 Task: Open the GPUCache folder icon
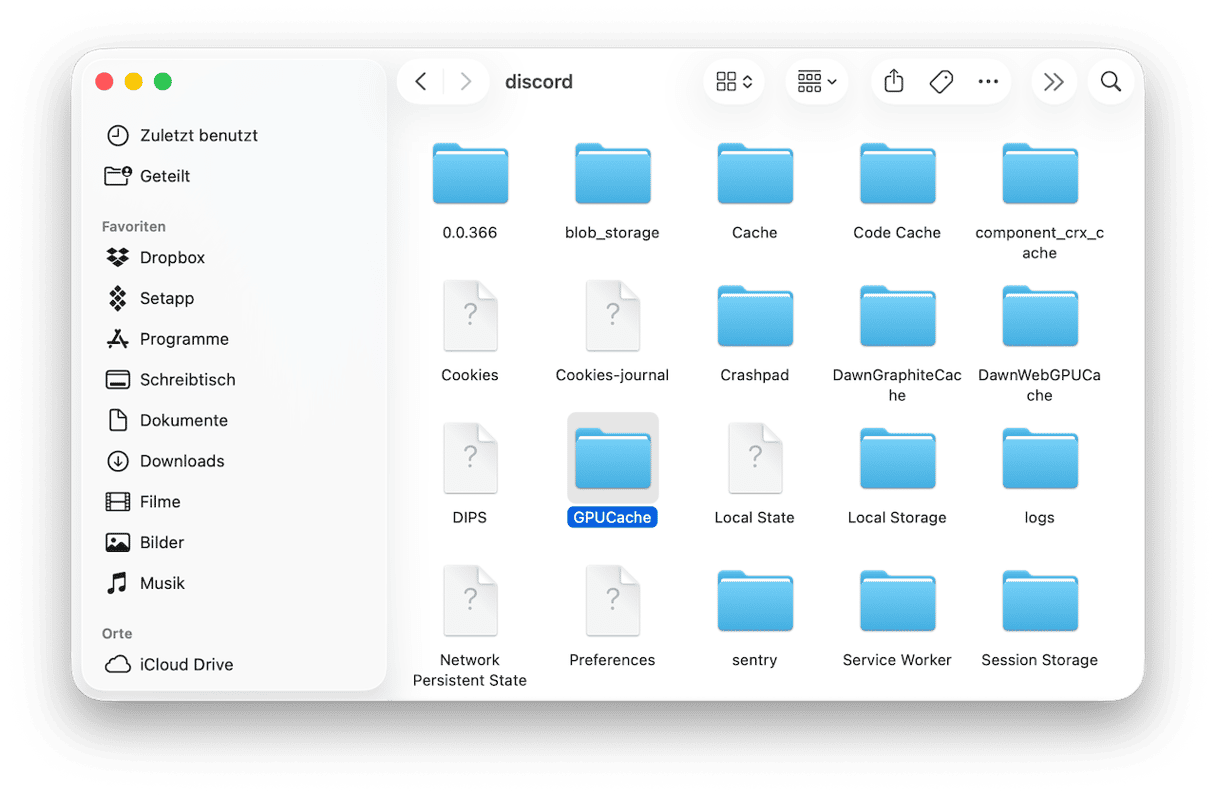coord(612,459)
